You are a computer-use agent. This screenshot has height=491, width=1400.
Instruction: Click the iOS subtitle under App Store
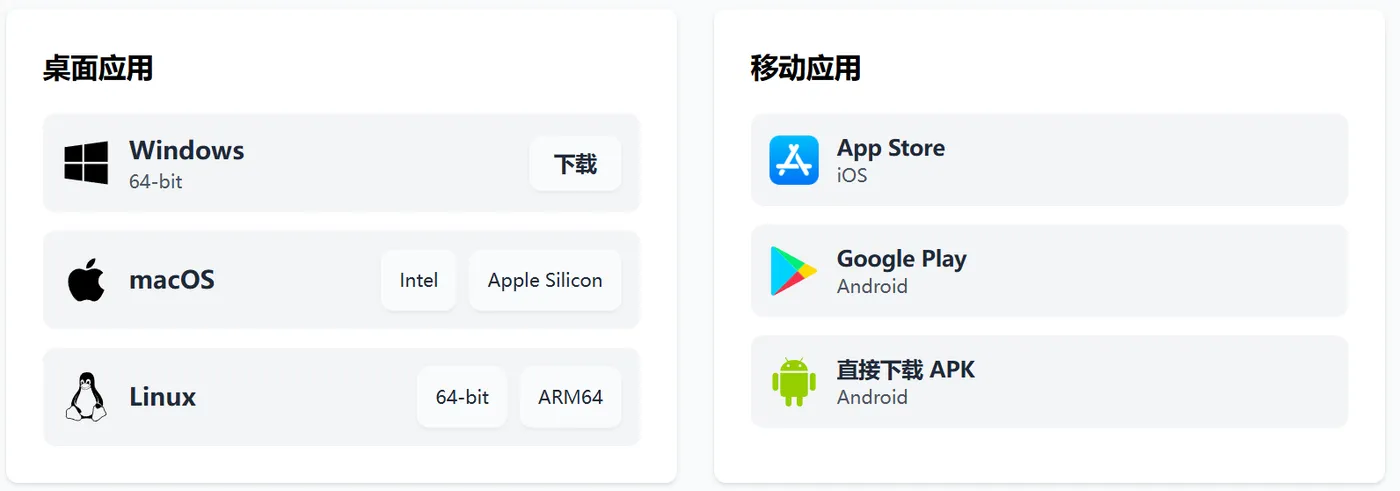coord(852,176)
